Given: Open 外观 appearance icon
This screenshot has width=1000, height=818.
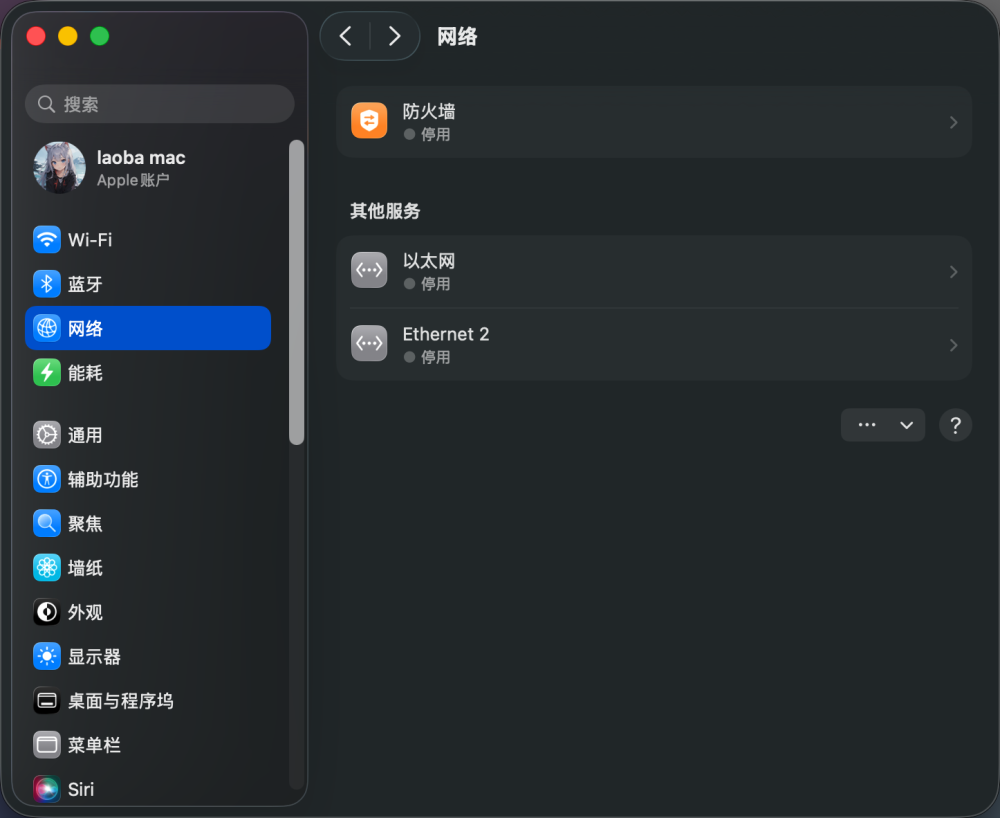Looking at the screenshot, I should coord(47,612).
